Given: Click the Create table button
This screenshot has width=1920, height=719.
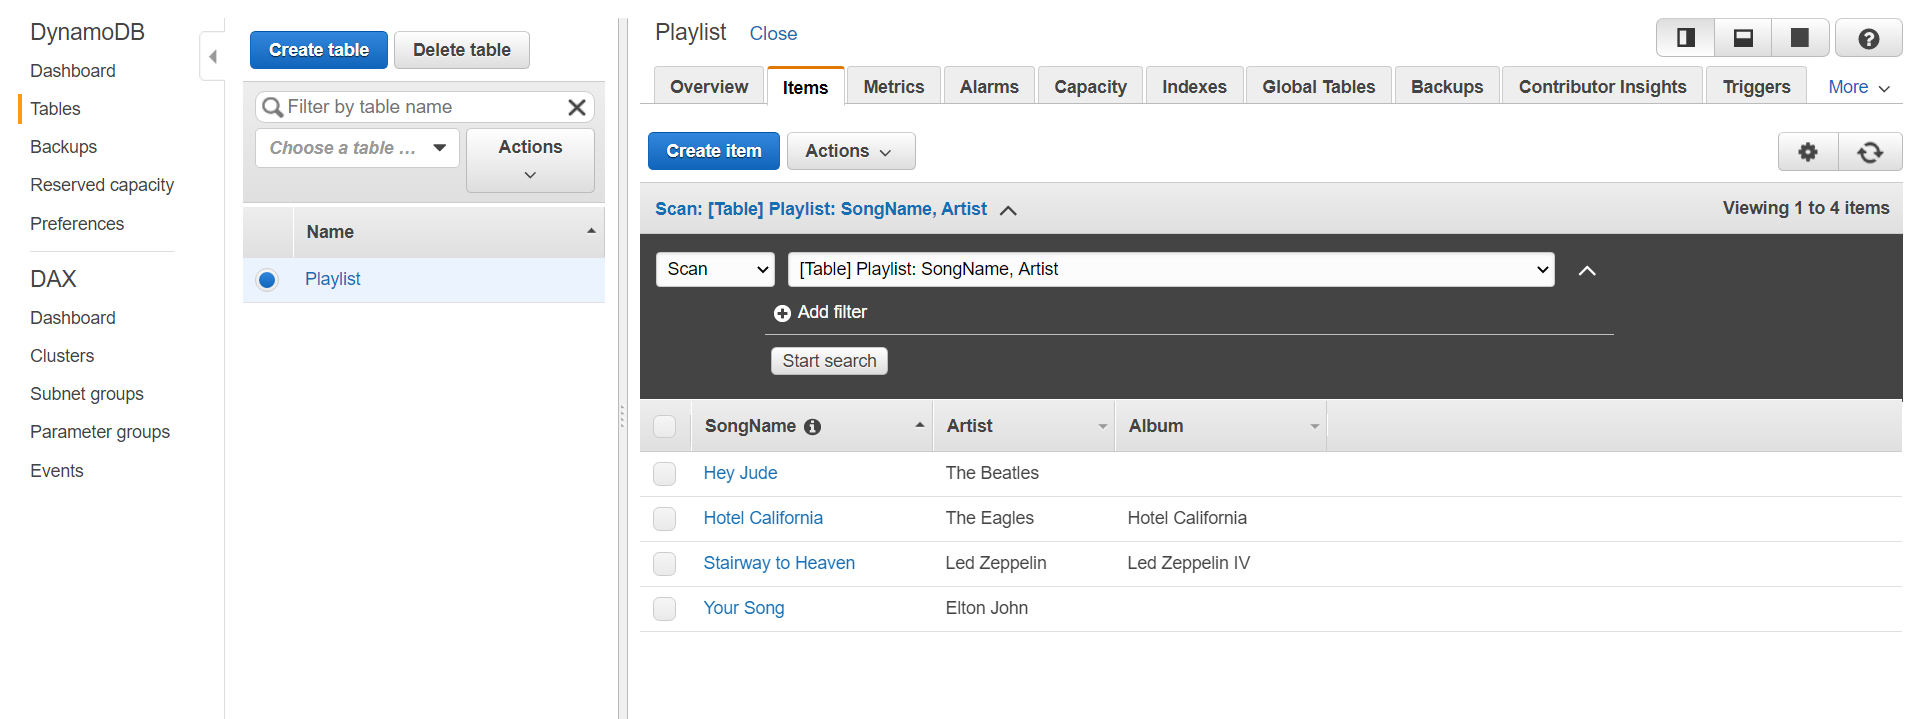Looking at the screenshot, I should 319,50.
